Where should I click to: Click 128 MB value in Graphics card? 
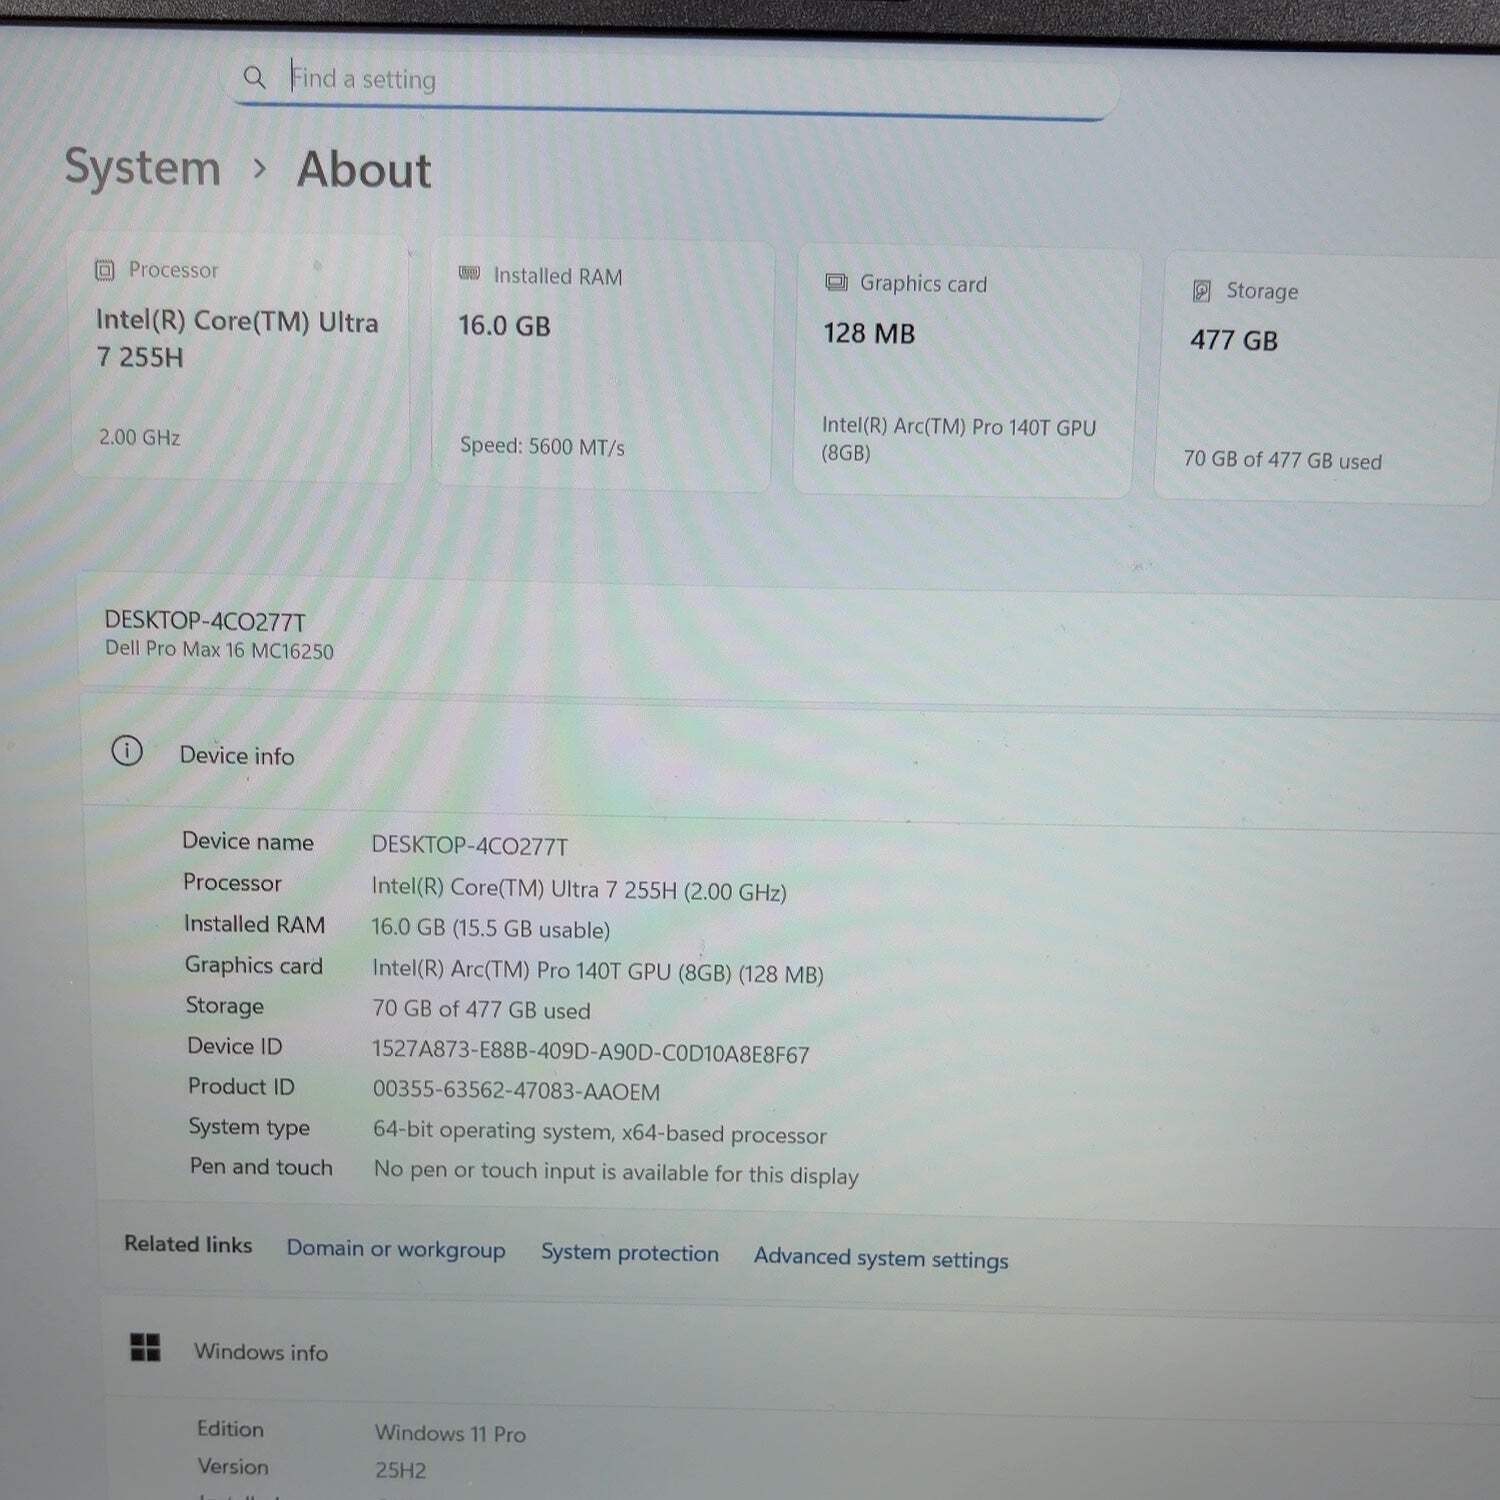(869, 333)
